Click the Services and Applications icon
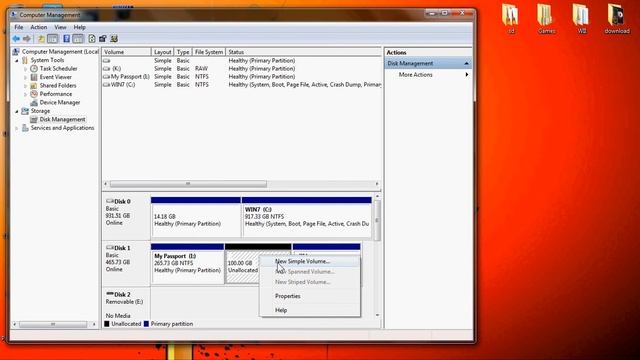This screenshot has width=640, height=360. [x=25, y=128]
